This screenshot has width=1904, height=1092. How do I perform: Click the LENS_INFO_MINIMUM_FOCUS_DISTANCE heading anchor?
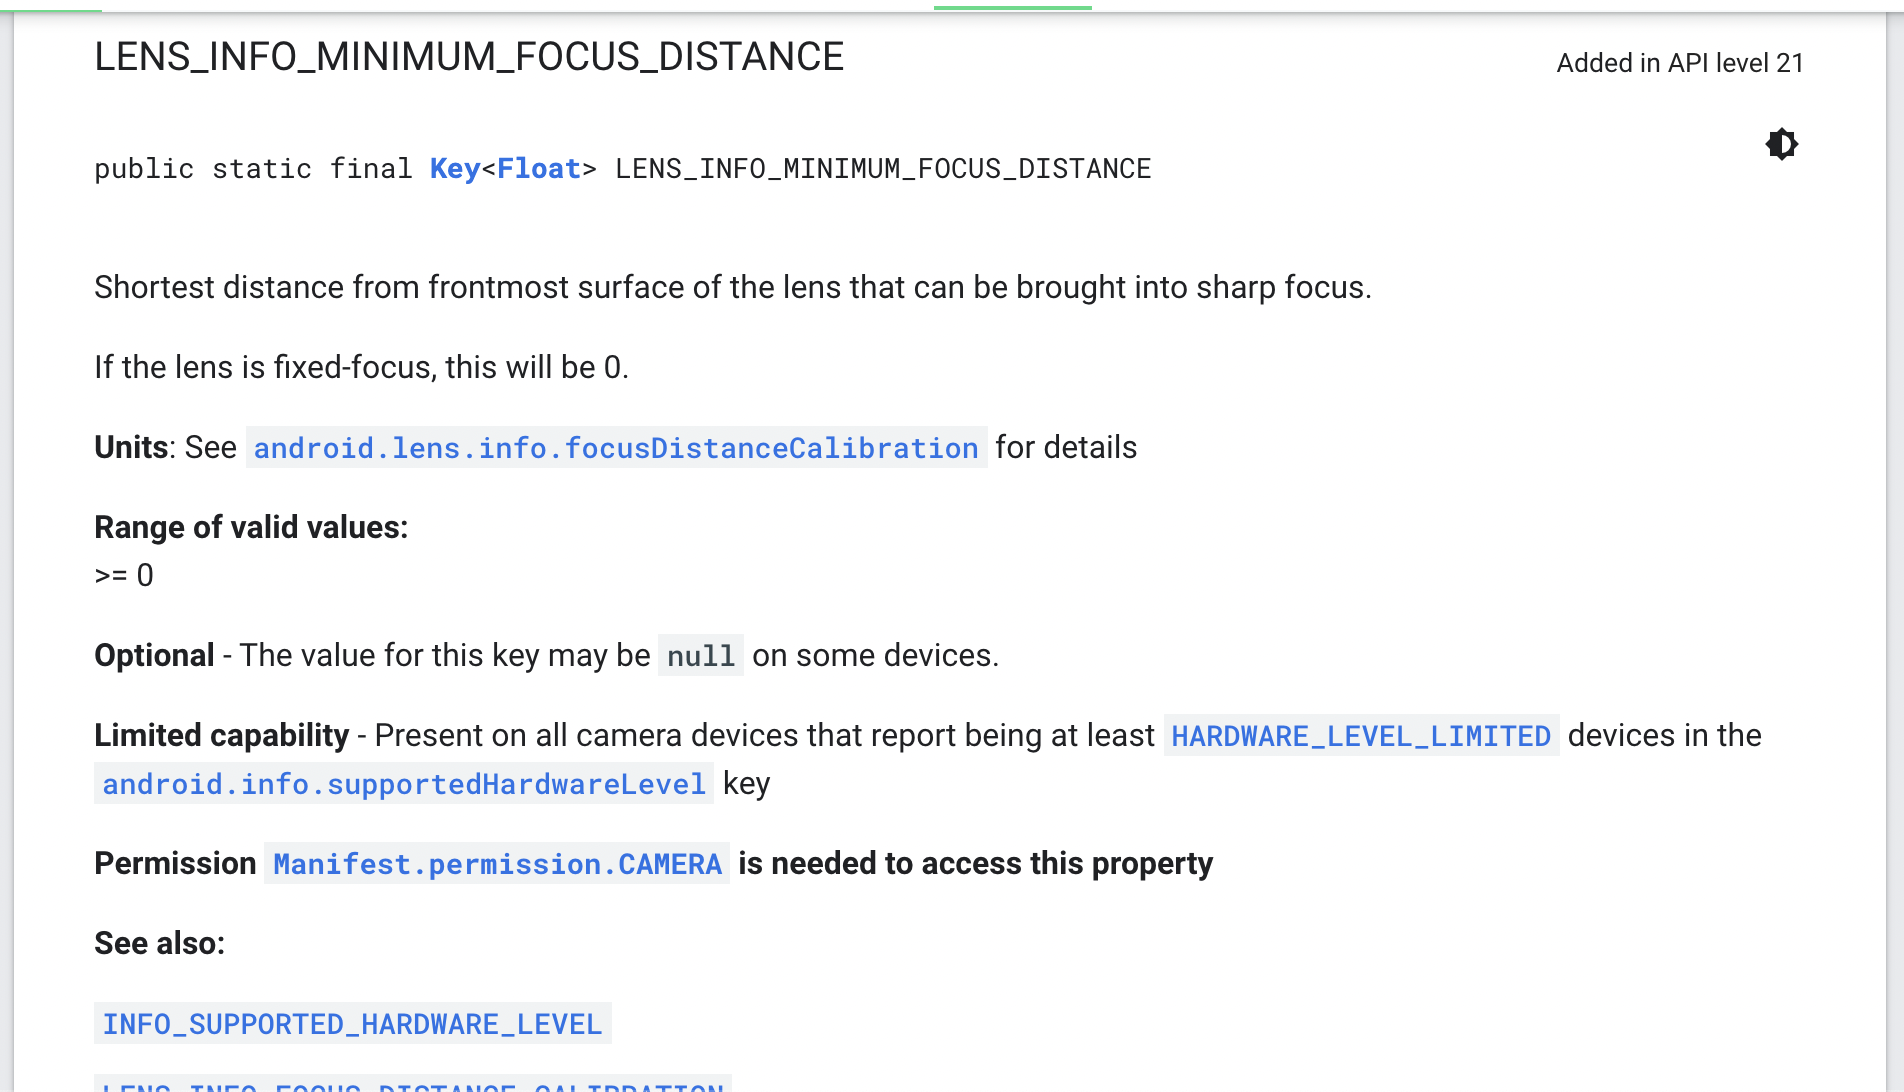[468, 57]
